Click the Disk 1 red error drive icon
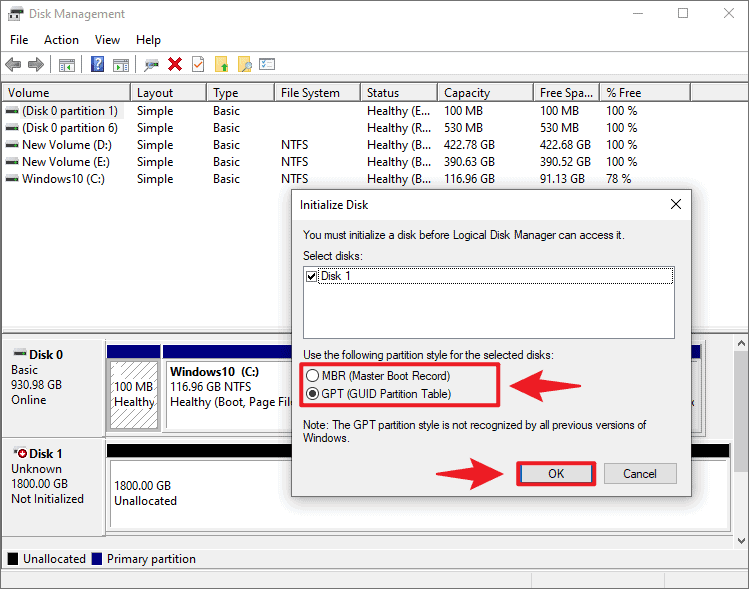The height and width of the screenshot is (589, 749). pos(20,452)
